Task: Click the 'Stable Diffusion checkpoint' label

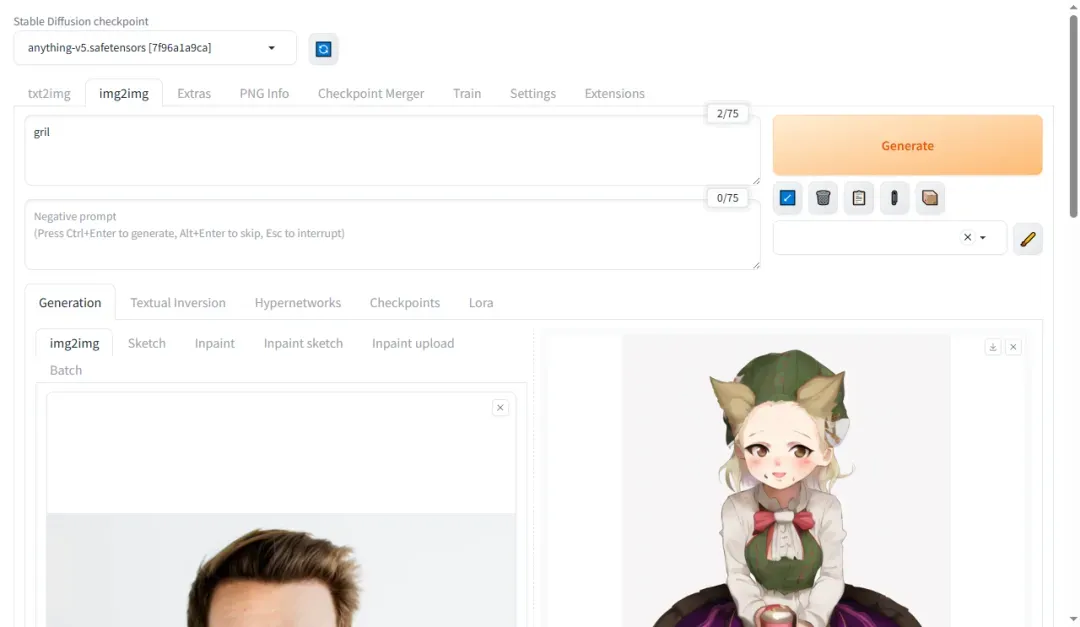Action: point(81,21)
